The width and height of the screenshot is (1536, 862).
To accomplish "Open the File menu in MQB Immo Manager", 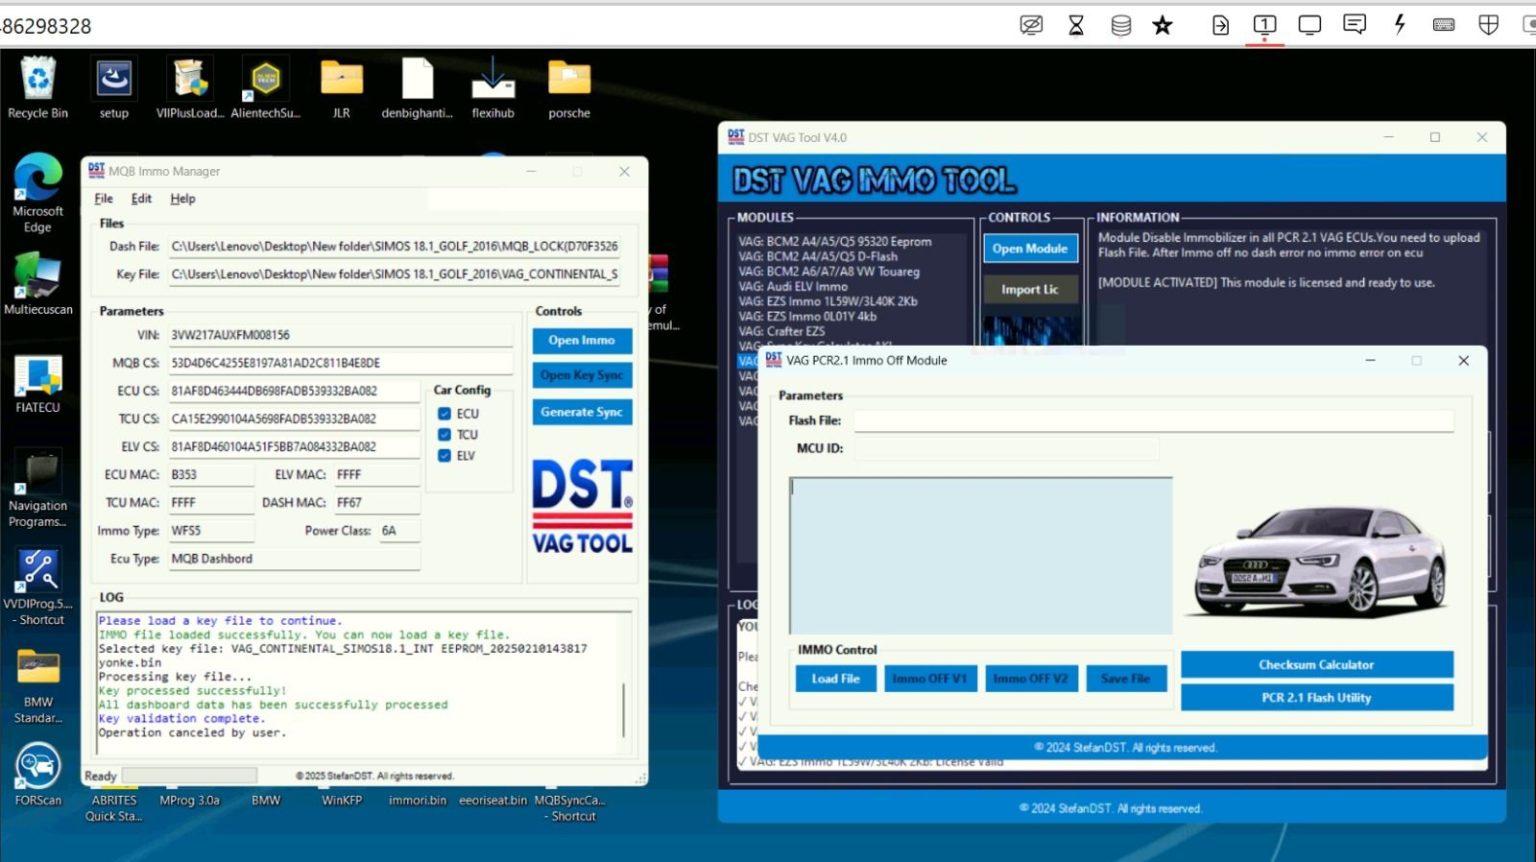I will click(x=102, y=198).
